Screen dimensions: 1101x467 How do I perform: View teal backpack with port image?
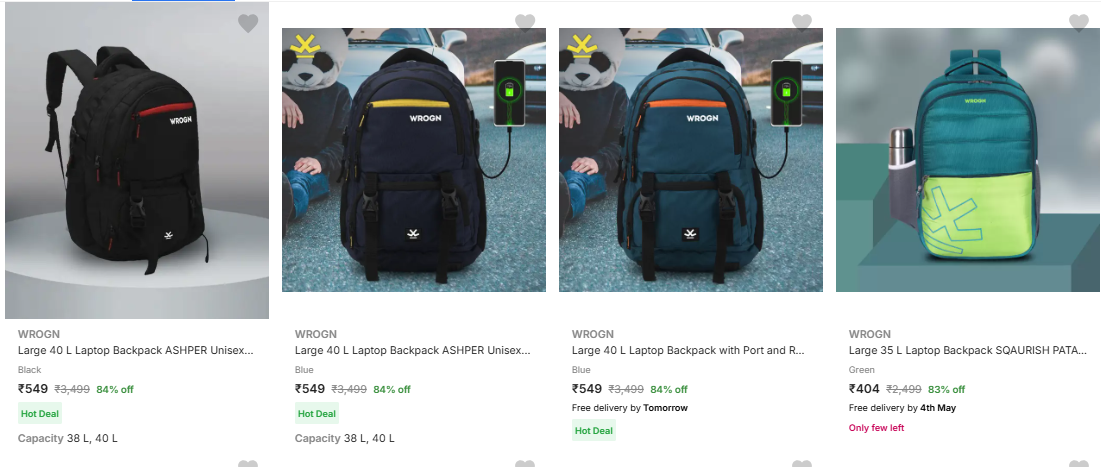coord(691,160)
